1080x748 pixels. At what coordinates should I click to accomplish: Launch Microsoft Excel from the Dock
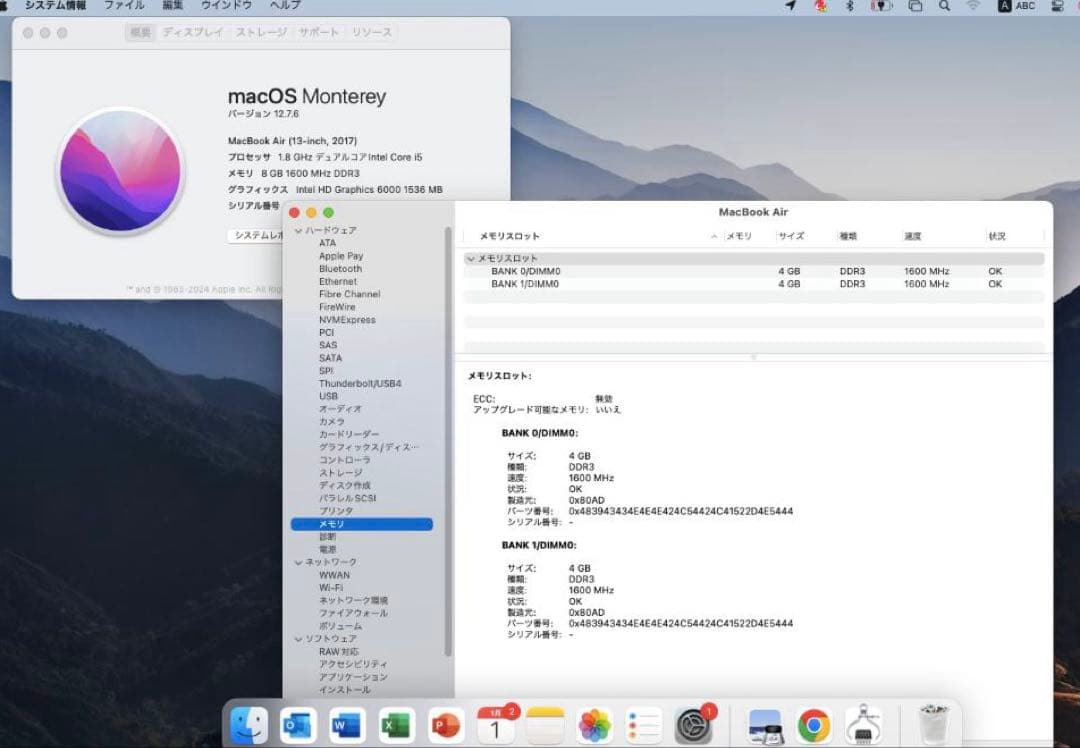coord(397,725)
